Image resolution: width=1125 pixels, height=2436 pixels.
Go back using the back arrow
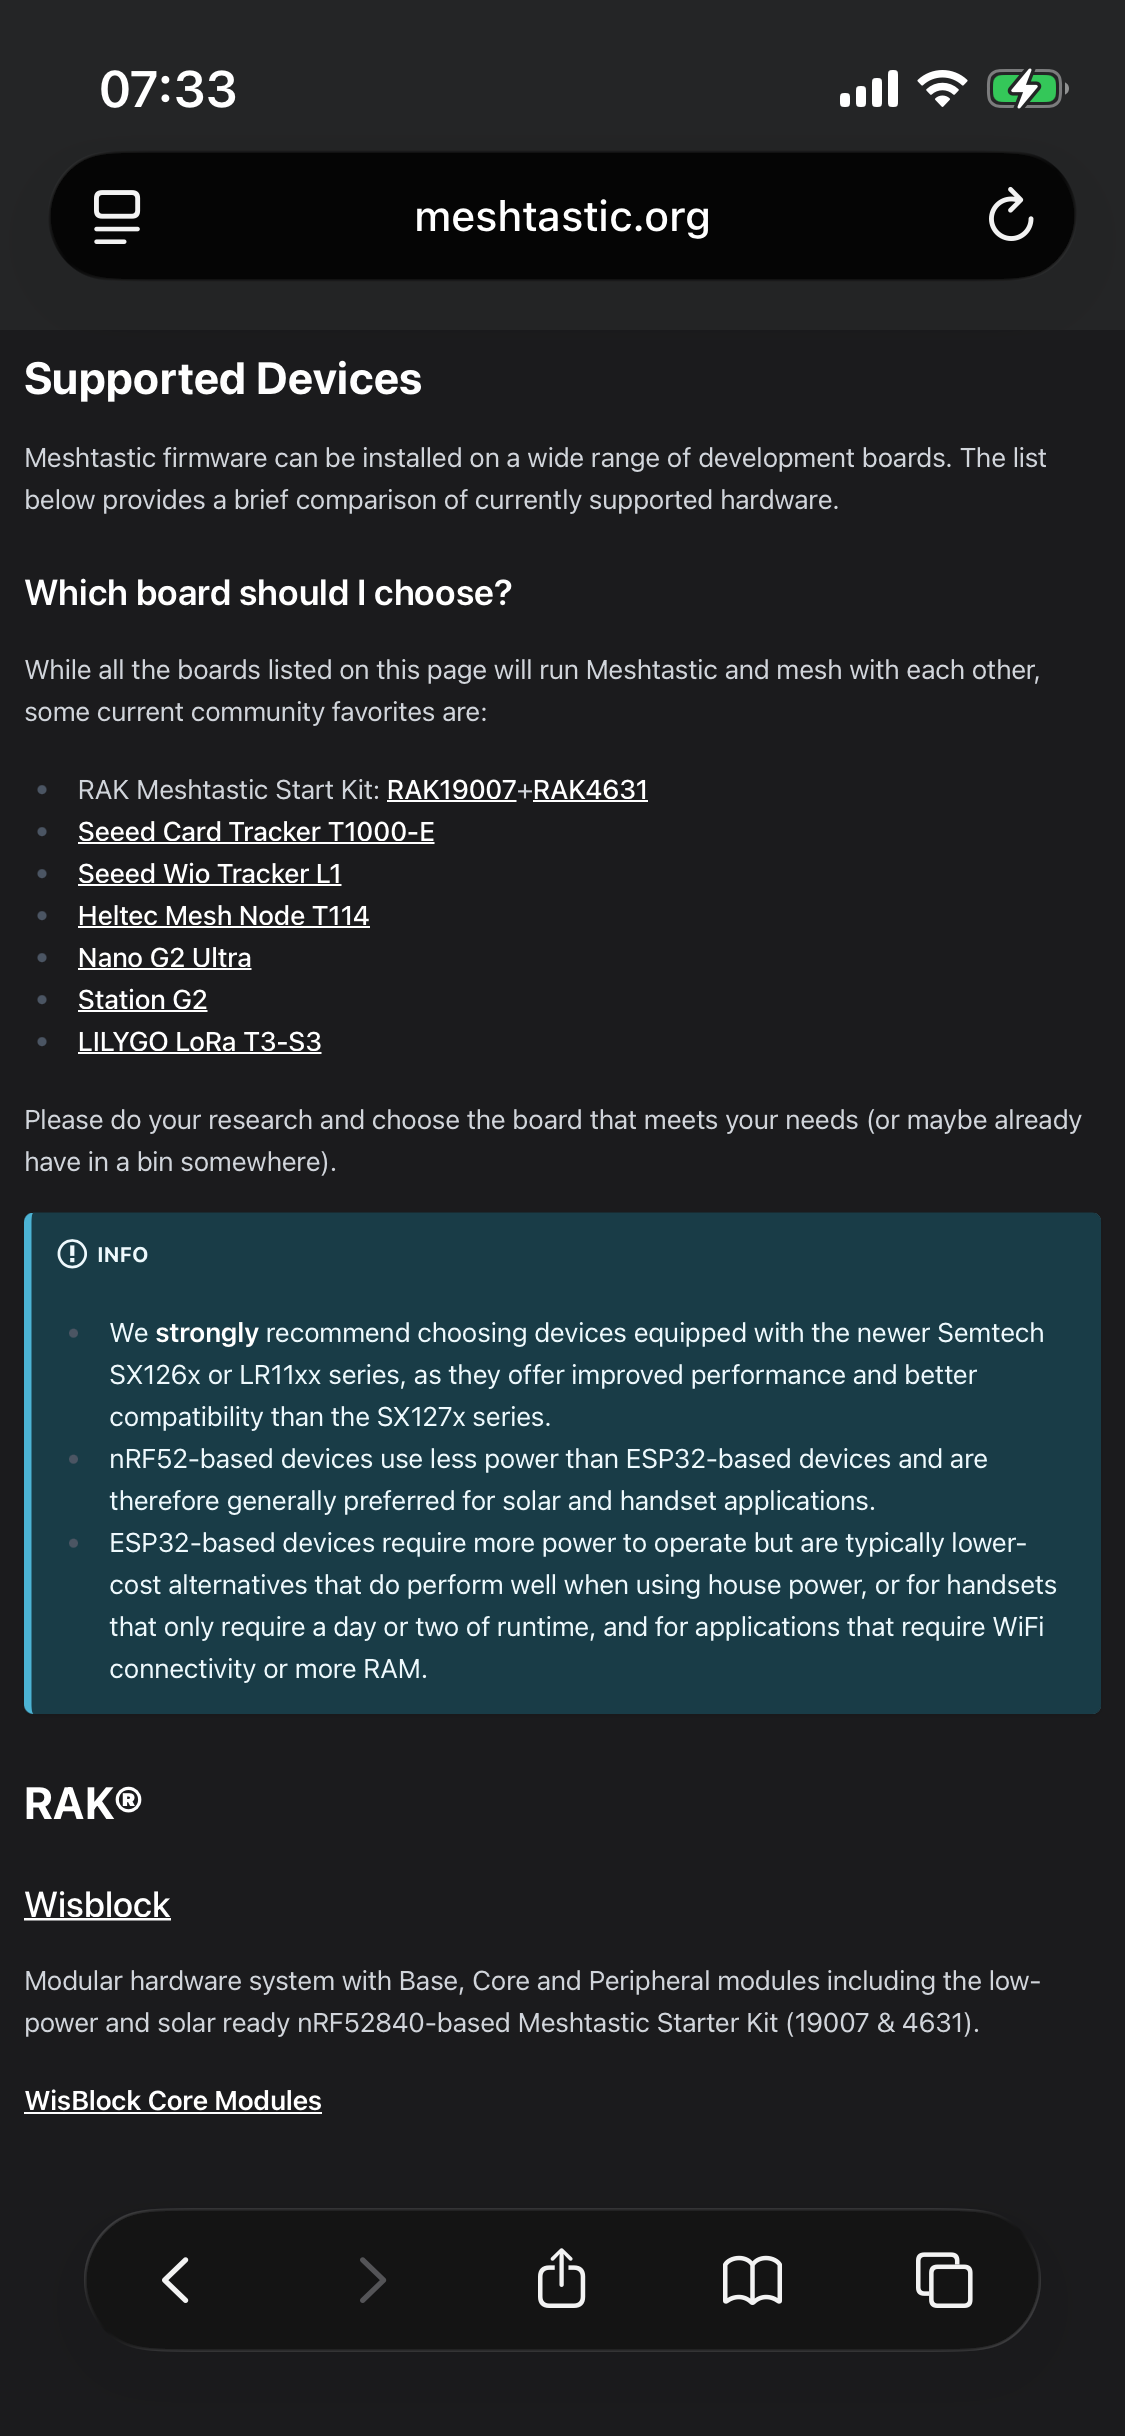tap(176, 2280)
